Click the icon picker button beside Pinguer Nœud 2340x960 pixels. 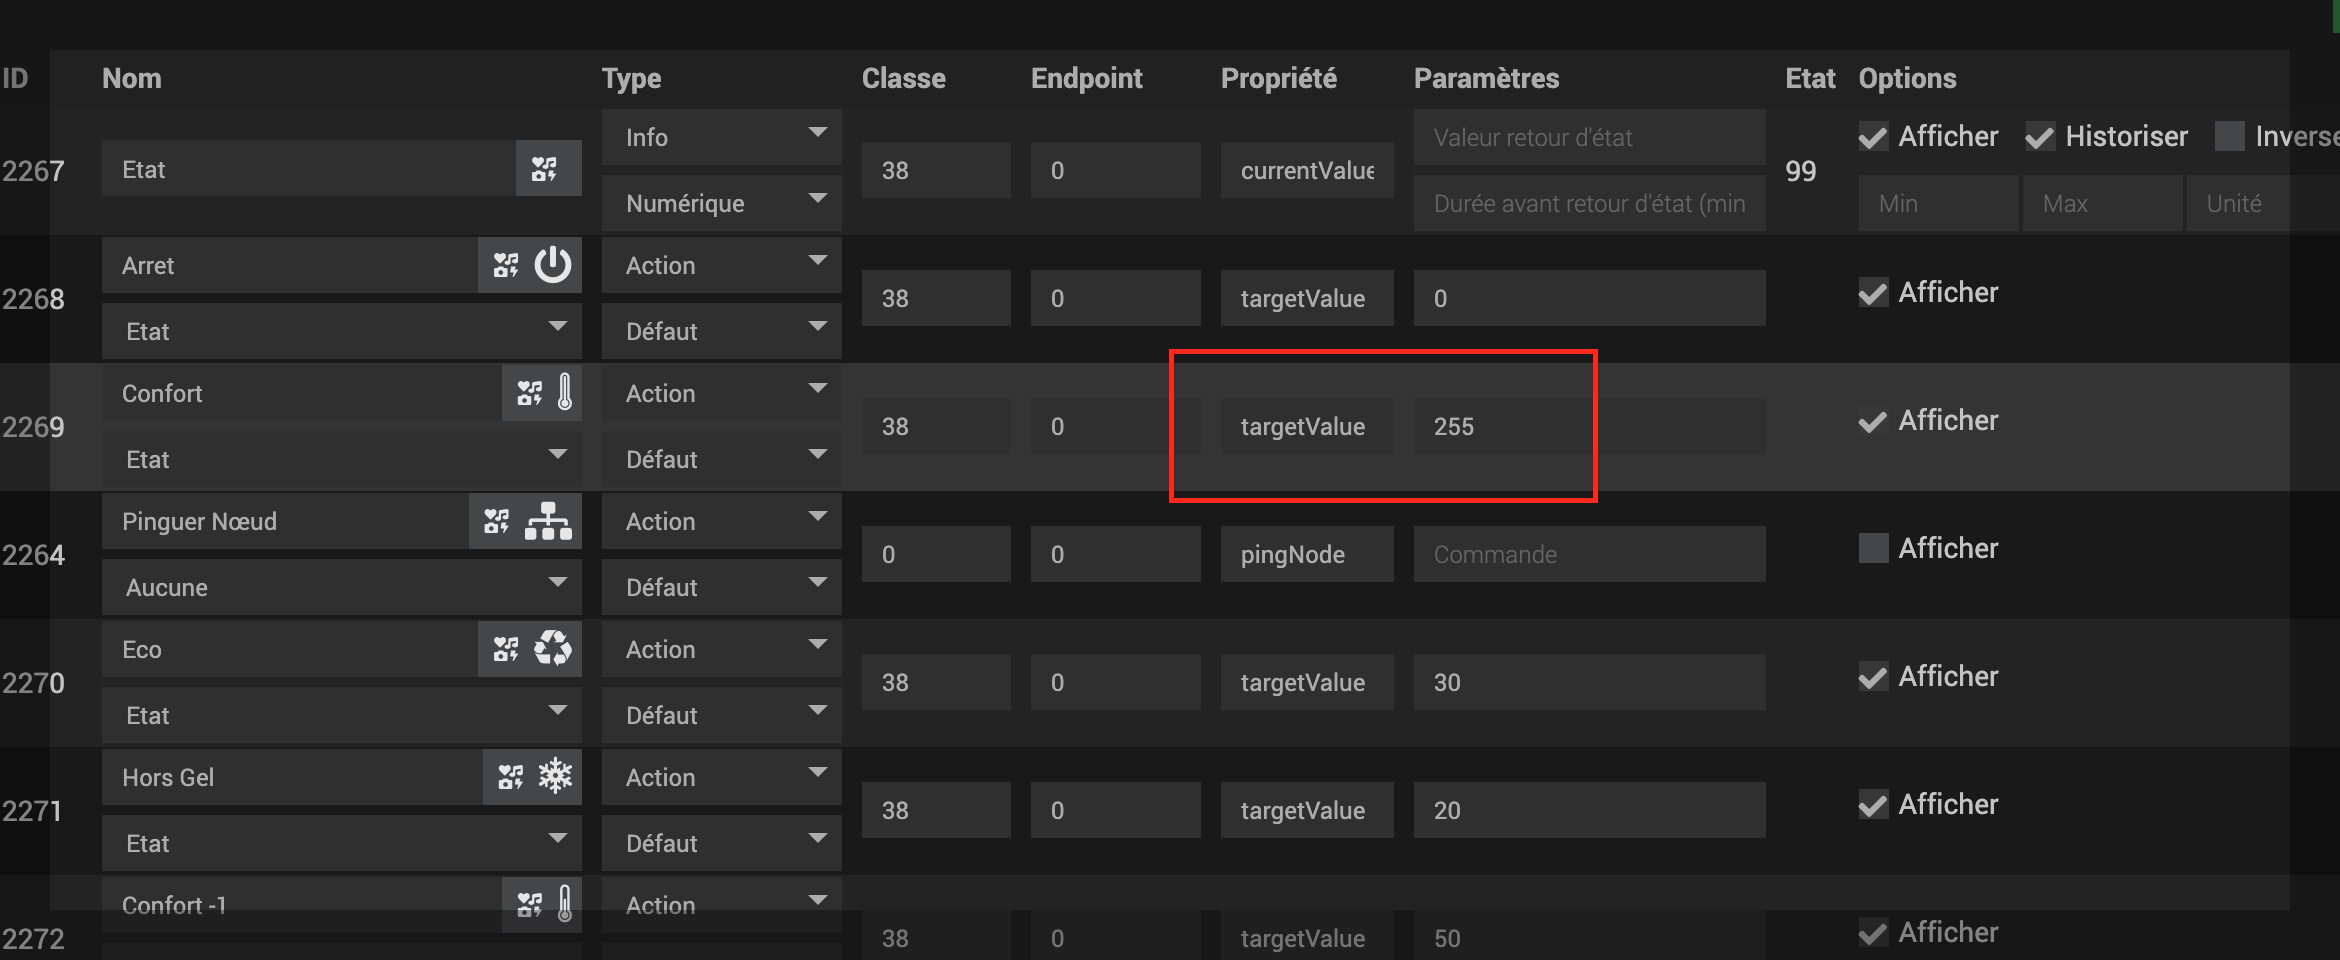pos(496,521)
